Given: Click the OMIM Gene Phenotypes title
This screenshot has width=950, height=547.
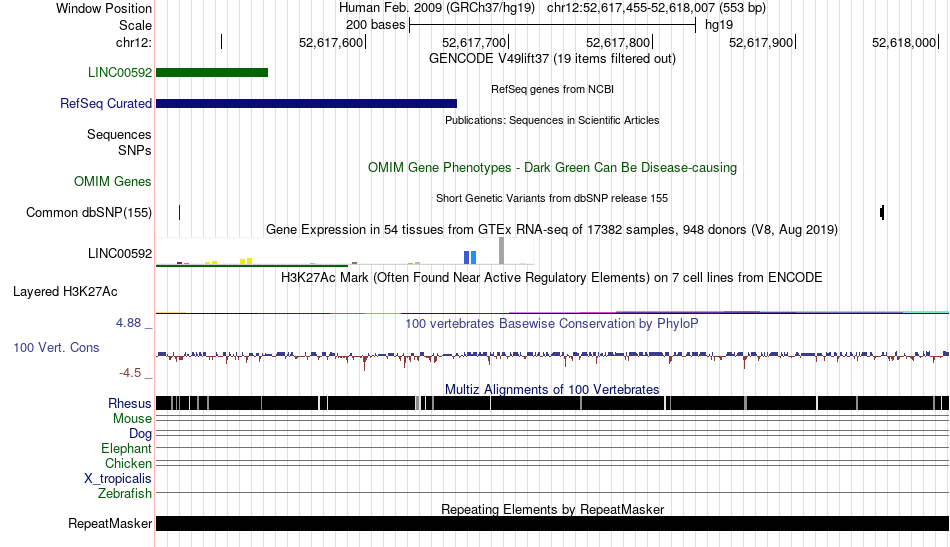Looking at the screenshot, I should [x=553, y=168].
